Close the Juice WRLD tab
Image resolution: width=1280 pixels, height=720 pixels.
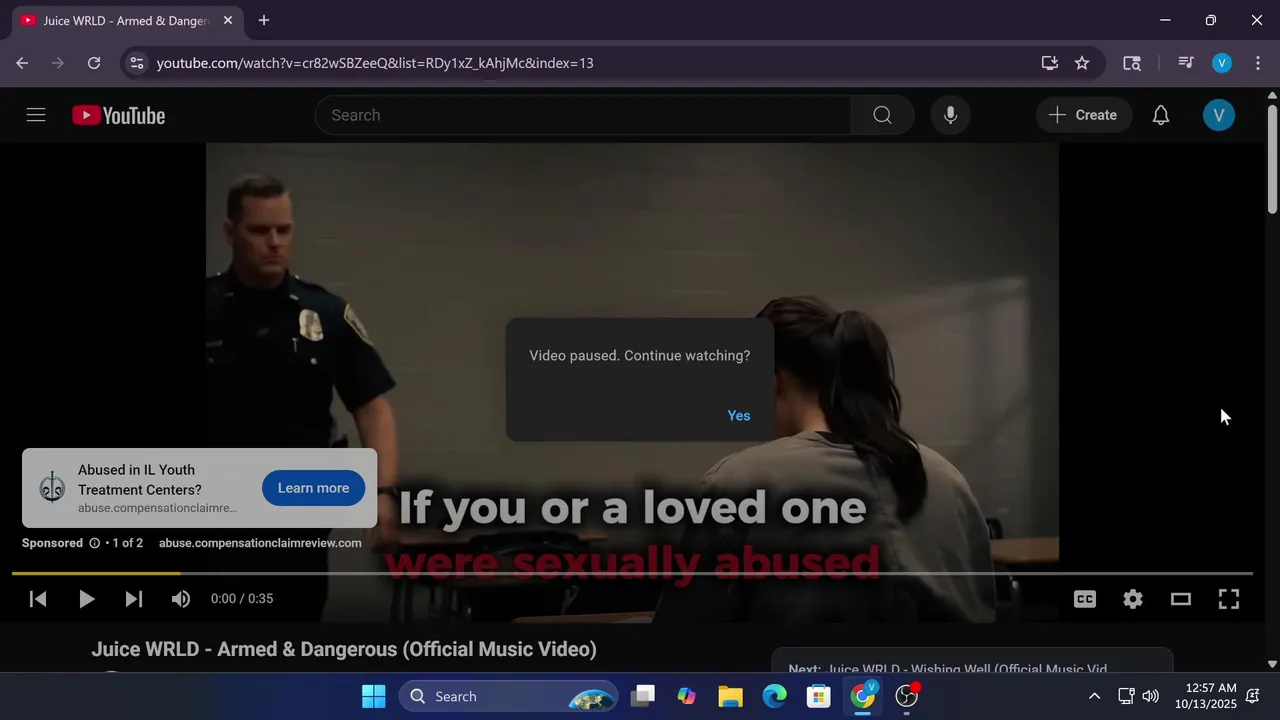(227, 20)
